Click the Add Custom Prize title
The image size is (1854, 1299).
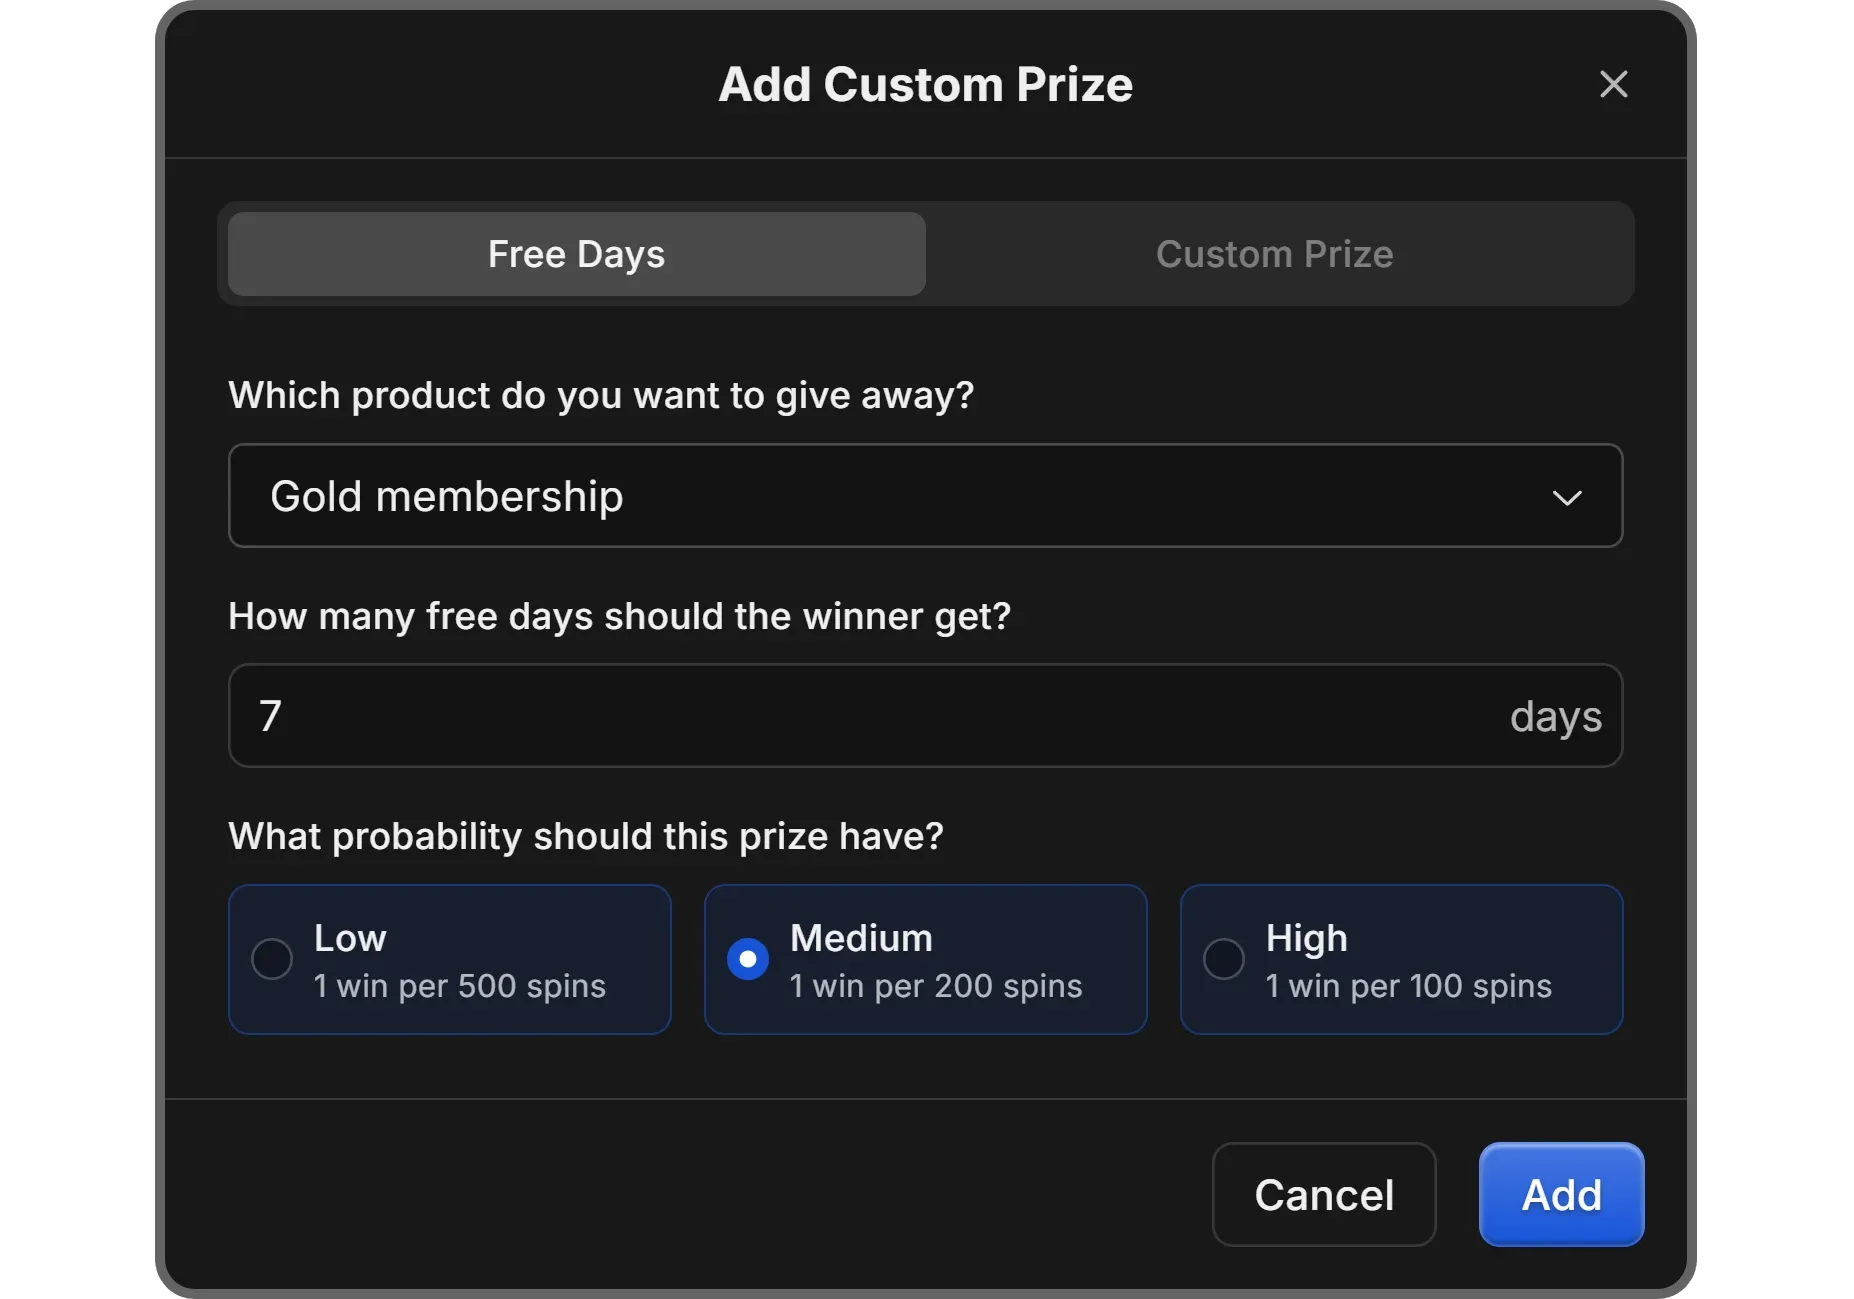925,84
